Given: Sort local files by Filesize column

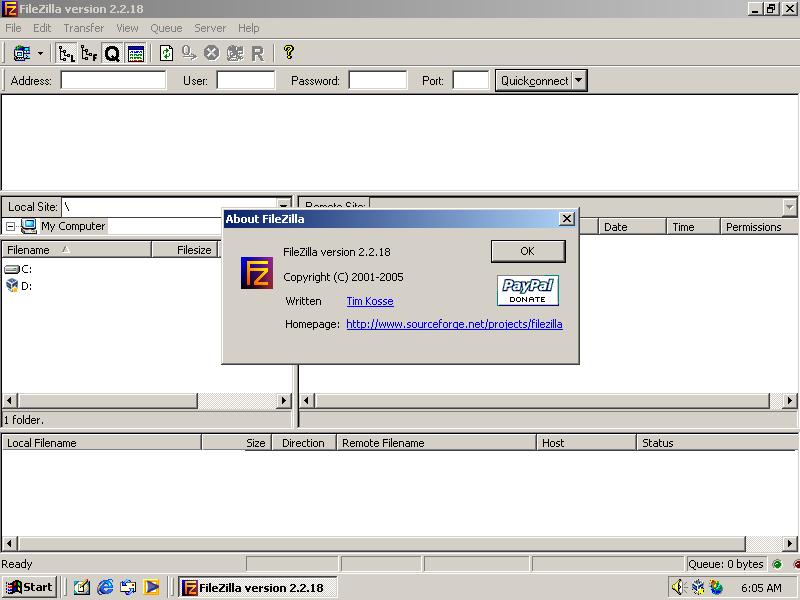Looking at the screenshot, I should (185, 250).
